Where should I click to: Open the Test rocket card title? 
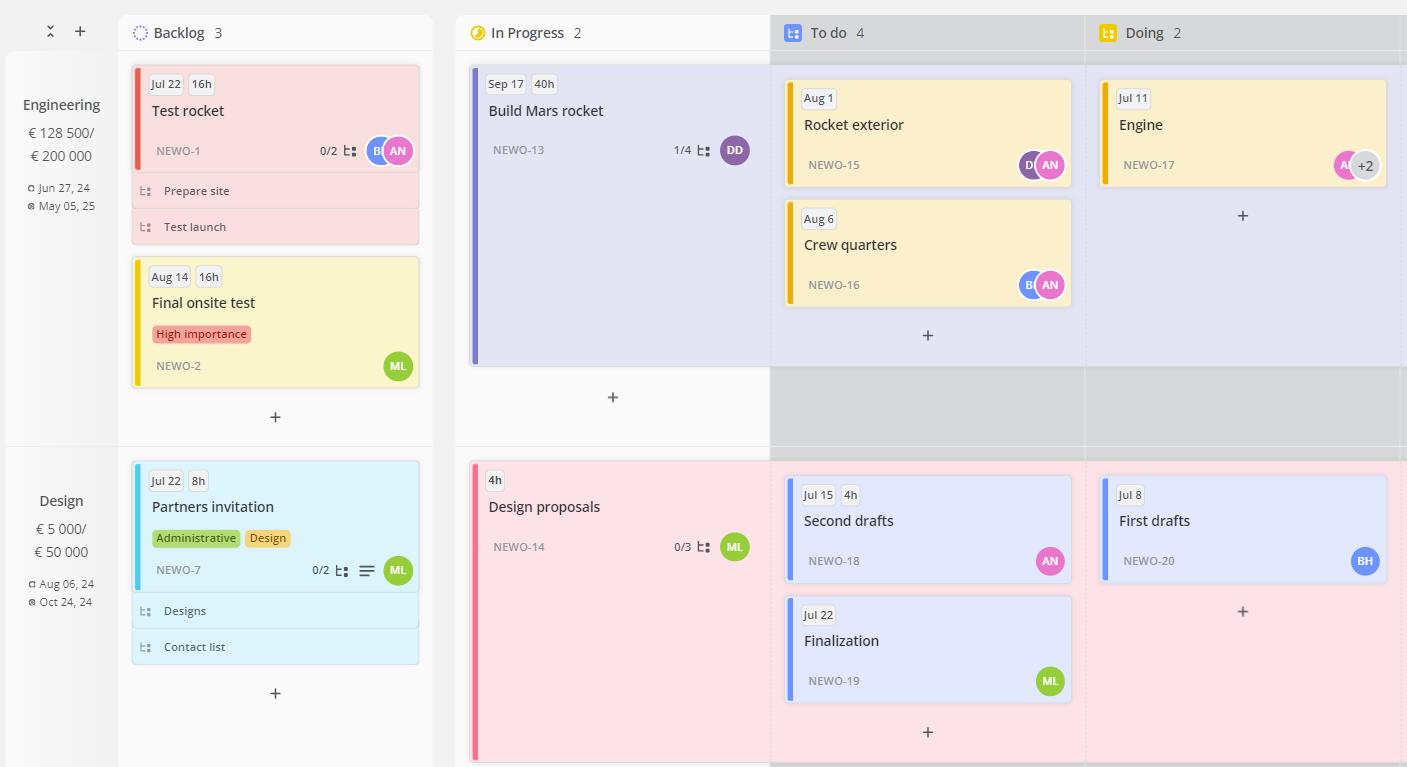click(x=188, y=111)
